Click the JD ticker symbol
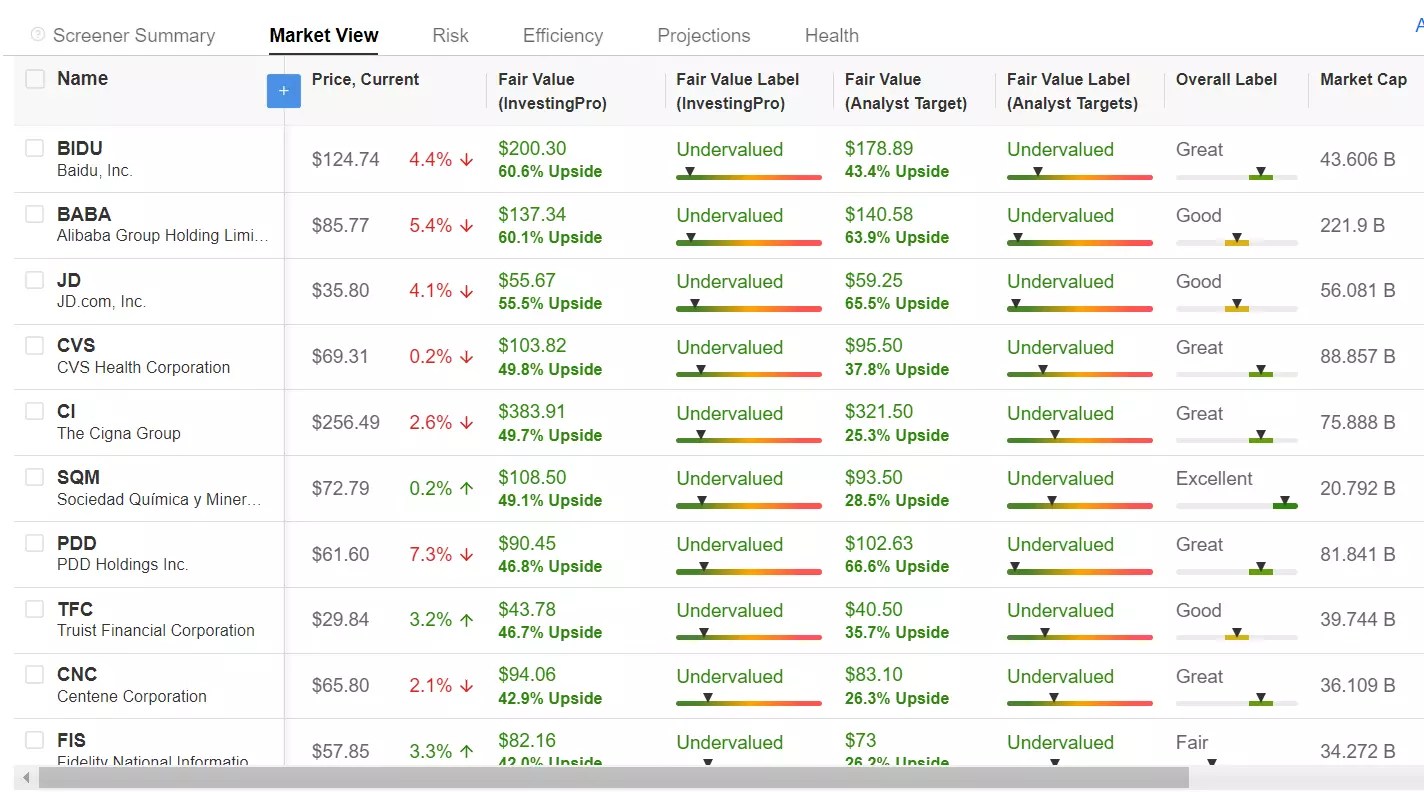Viewport: 1424px width, 792px height. coord(69,280)
